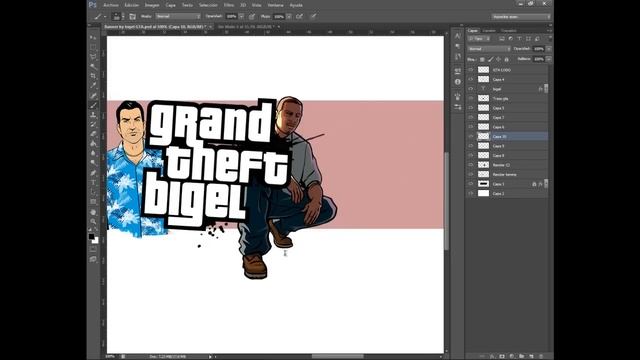Select the Crop tool
The height and width of the screenshot is (360, 640).
(x=93, y=76)
